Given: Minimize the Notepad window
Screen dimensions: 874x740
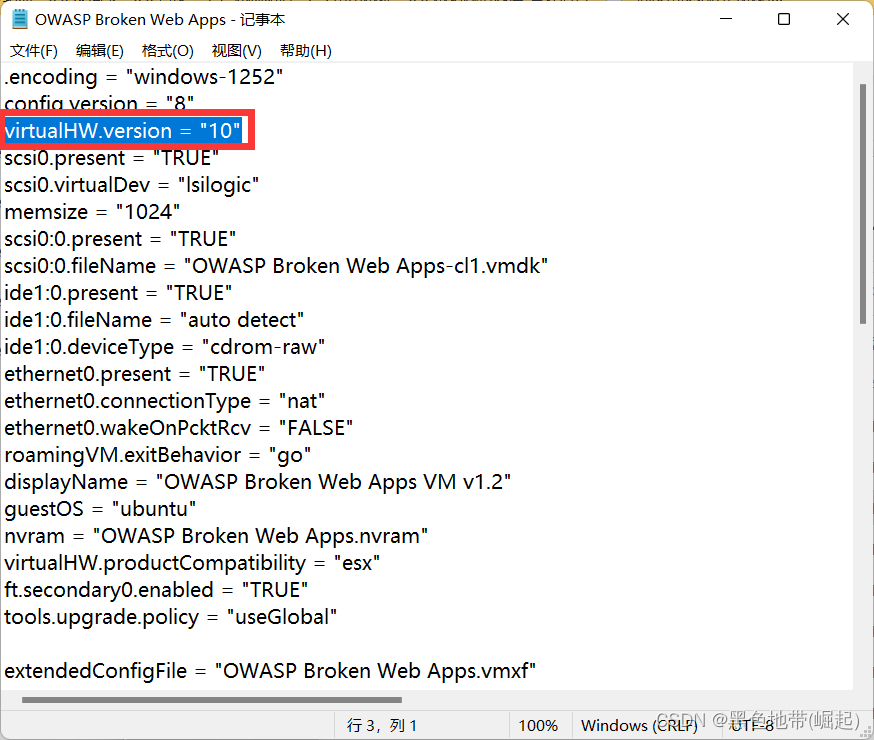Looking at the screenshot, I should coord(726,19).
